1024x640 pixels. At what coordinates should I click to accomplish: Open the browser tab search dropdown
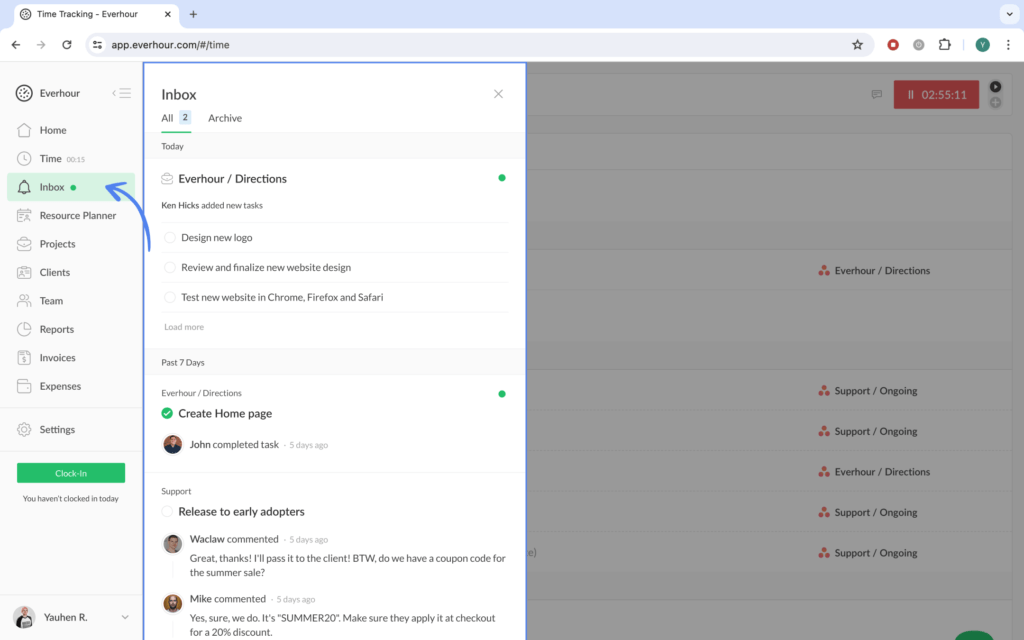pos(1008,14)
